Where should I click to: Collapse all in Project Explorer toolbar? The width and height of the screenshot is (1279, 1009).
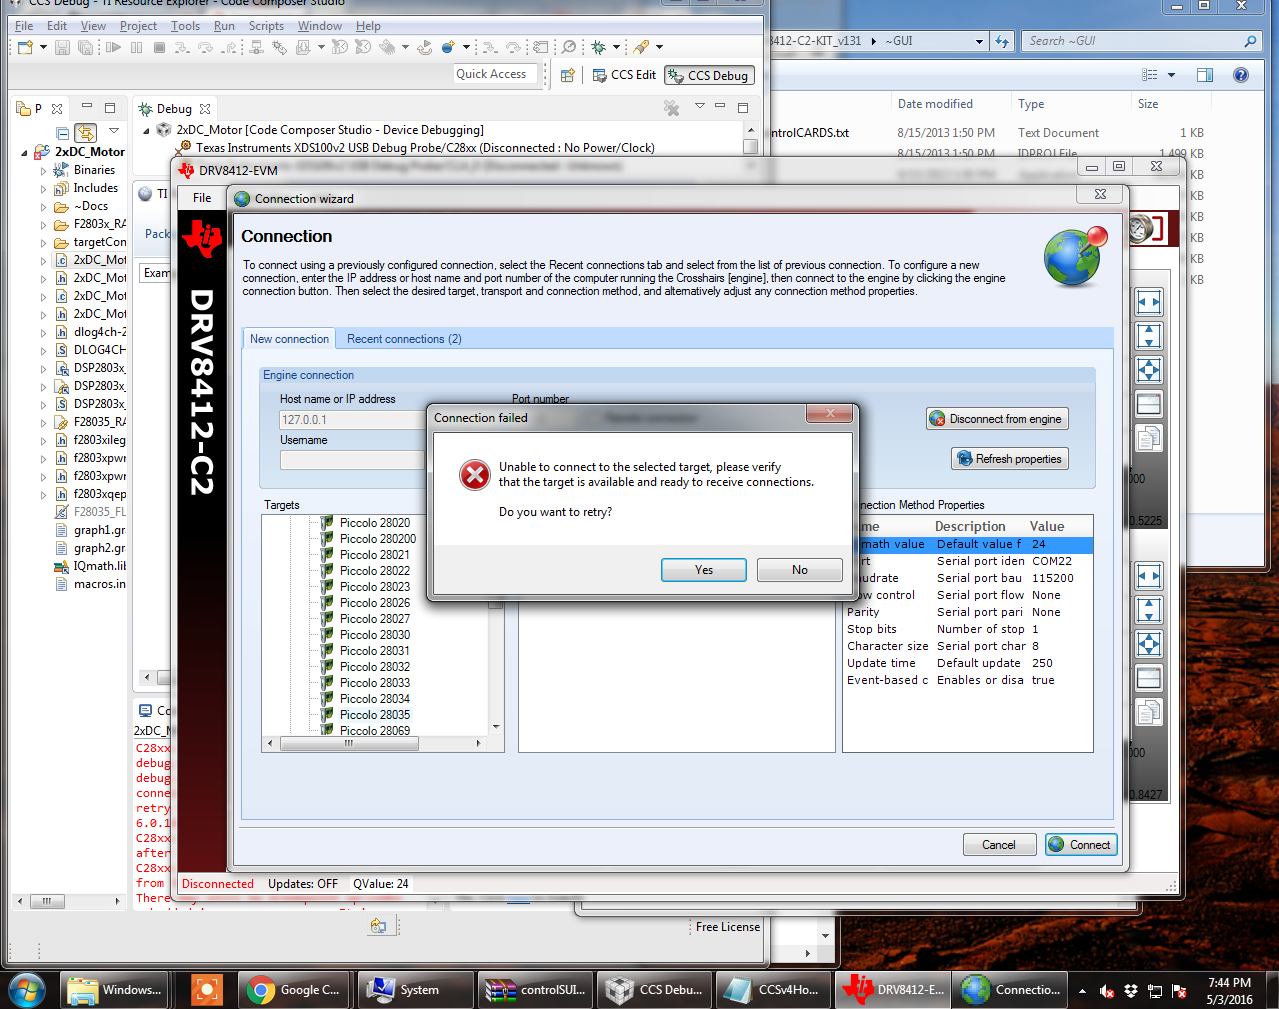(63, 132)
